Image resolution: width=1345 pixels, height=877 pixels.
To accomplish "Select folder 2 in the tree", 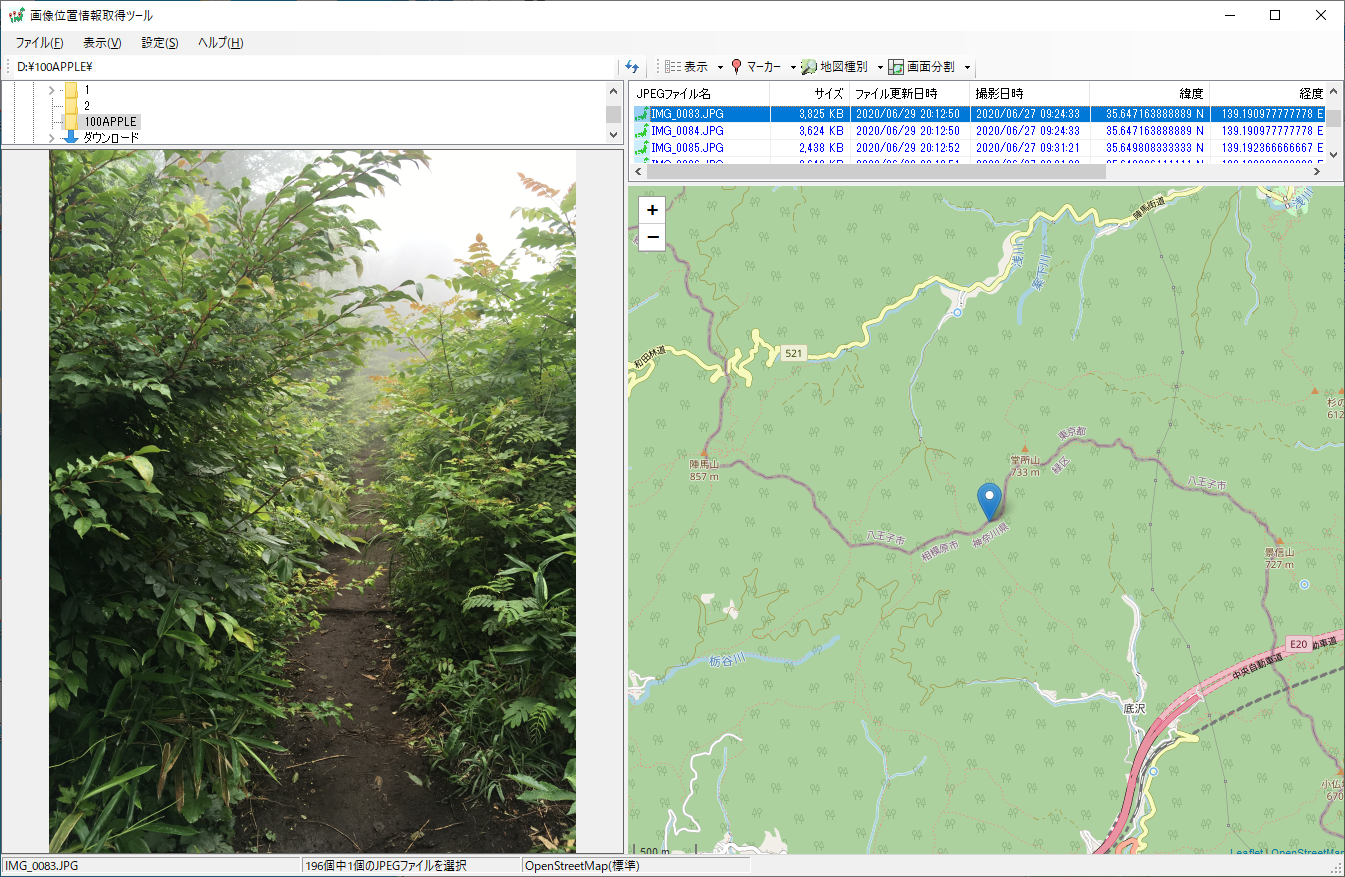I will (x=87, y=105).
